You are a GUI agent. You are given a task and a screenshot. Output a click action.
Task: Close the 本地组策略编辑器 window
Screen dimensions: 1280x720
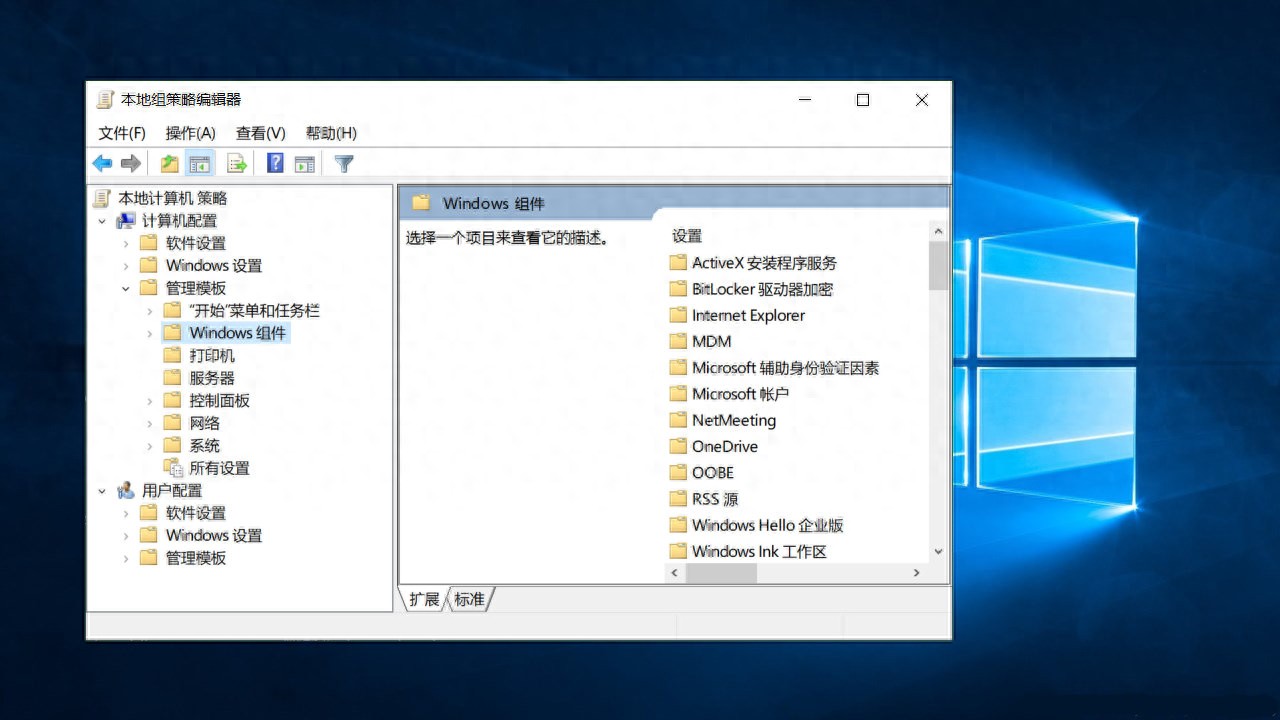(922, 100)
